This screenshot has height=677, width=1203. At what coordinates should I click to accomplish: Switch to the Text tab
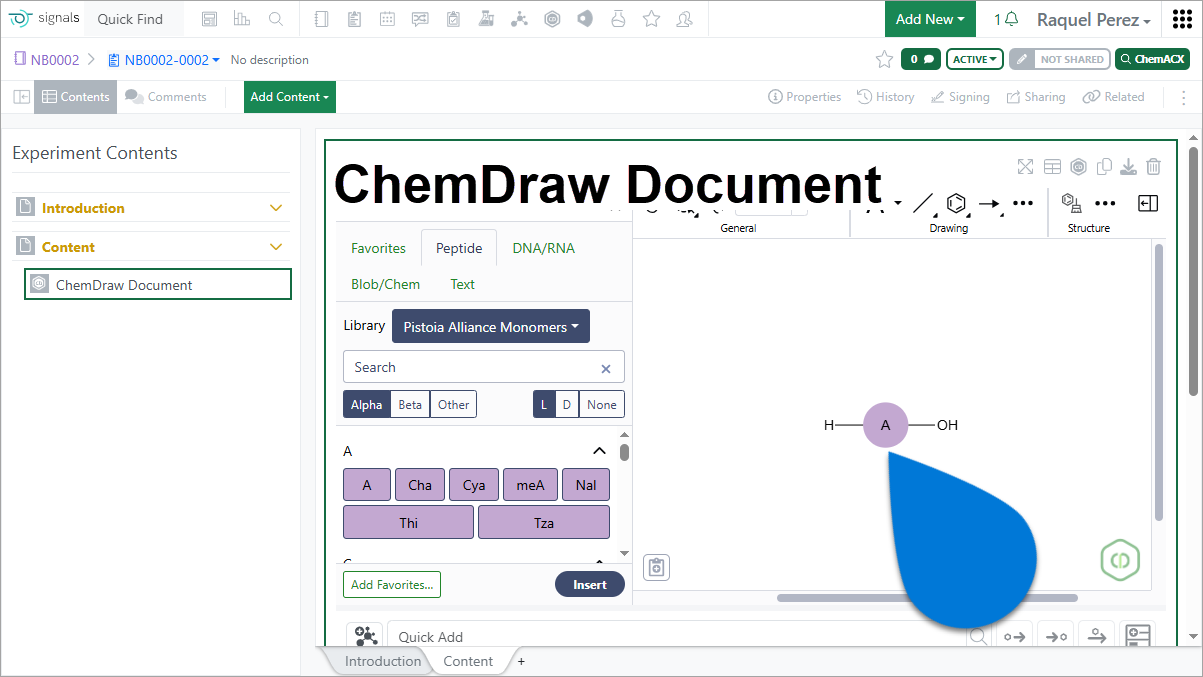tap(463, 284)
